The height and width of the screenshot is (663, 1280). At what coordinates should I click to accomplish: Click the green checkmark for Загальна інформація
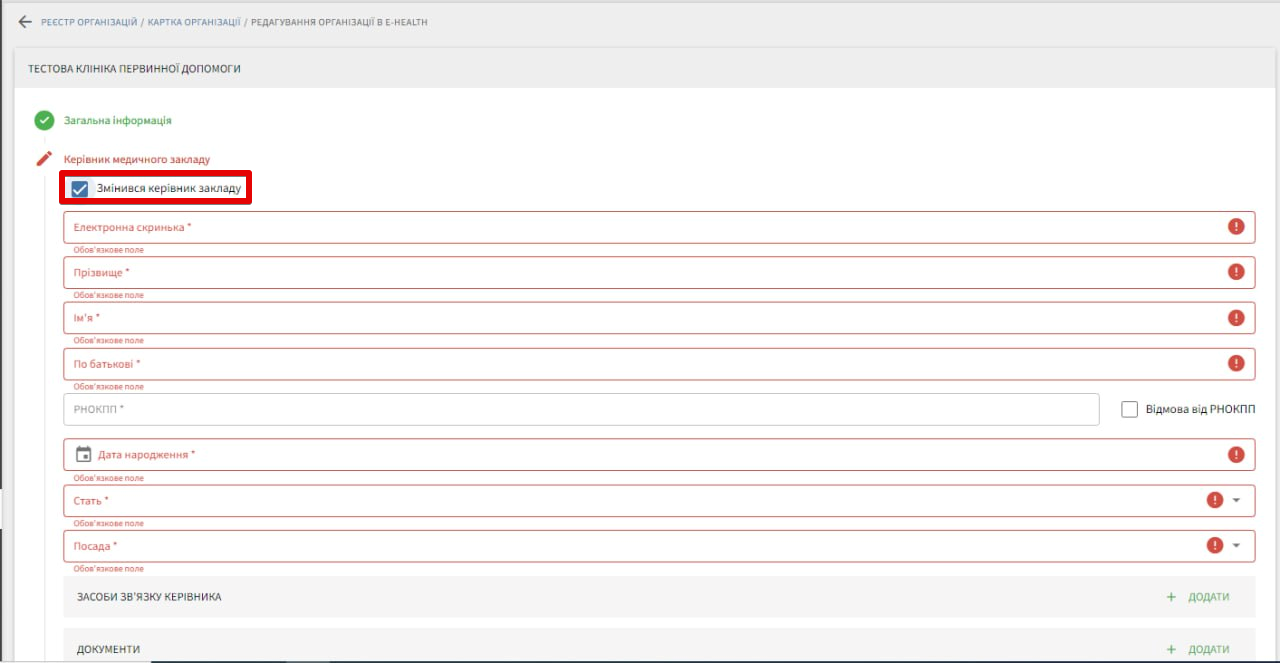coord(44,121)
